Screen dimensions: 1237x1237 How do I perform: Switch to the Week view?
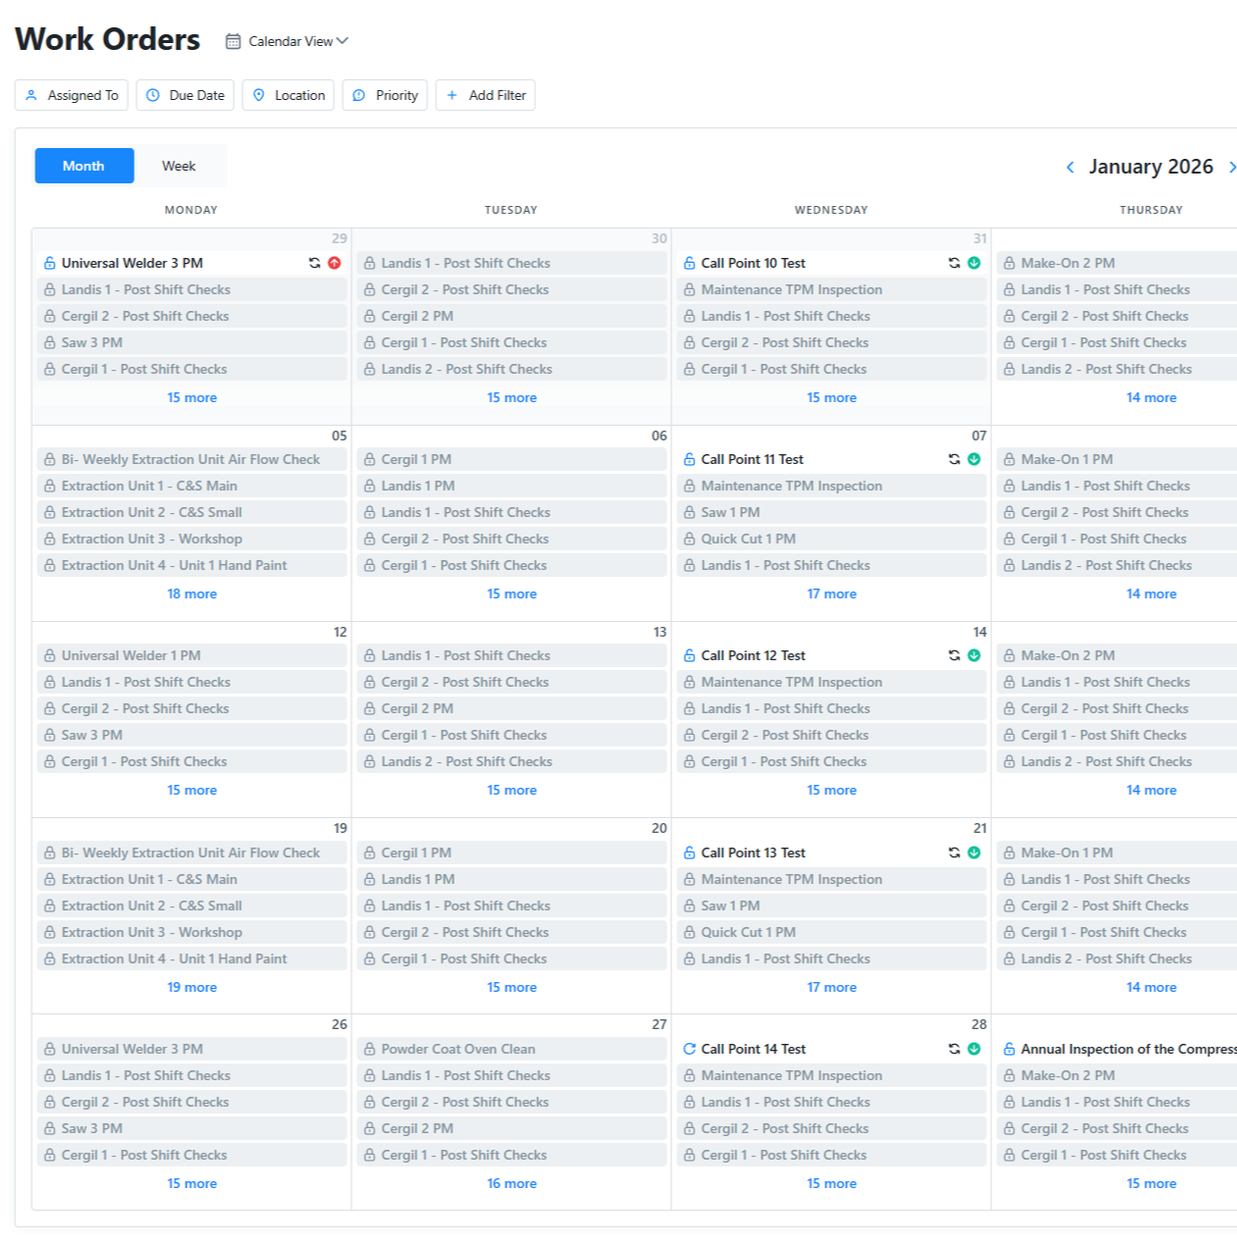(178, 165)
